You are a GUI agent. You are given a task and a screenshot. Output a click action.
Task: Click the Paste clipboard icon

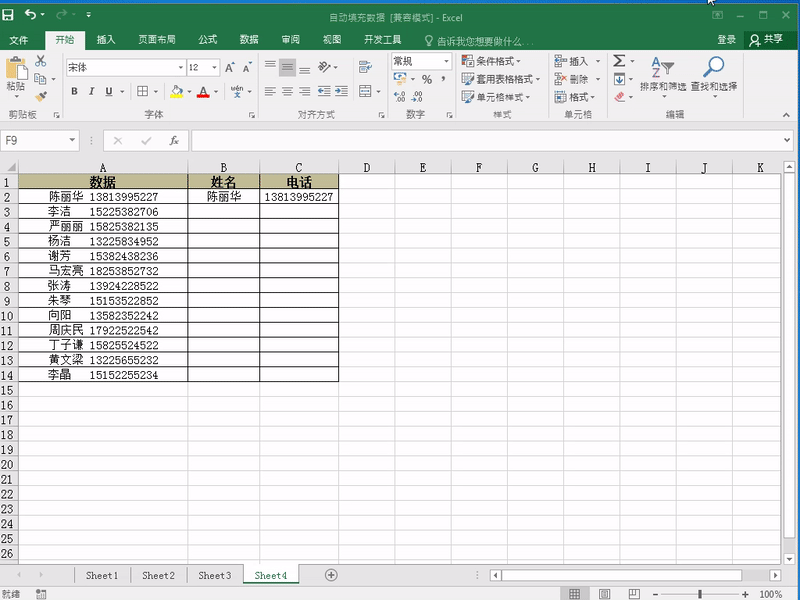[x=16, y=68]
